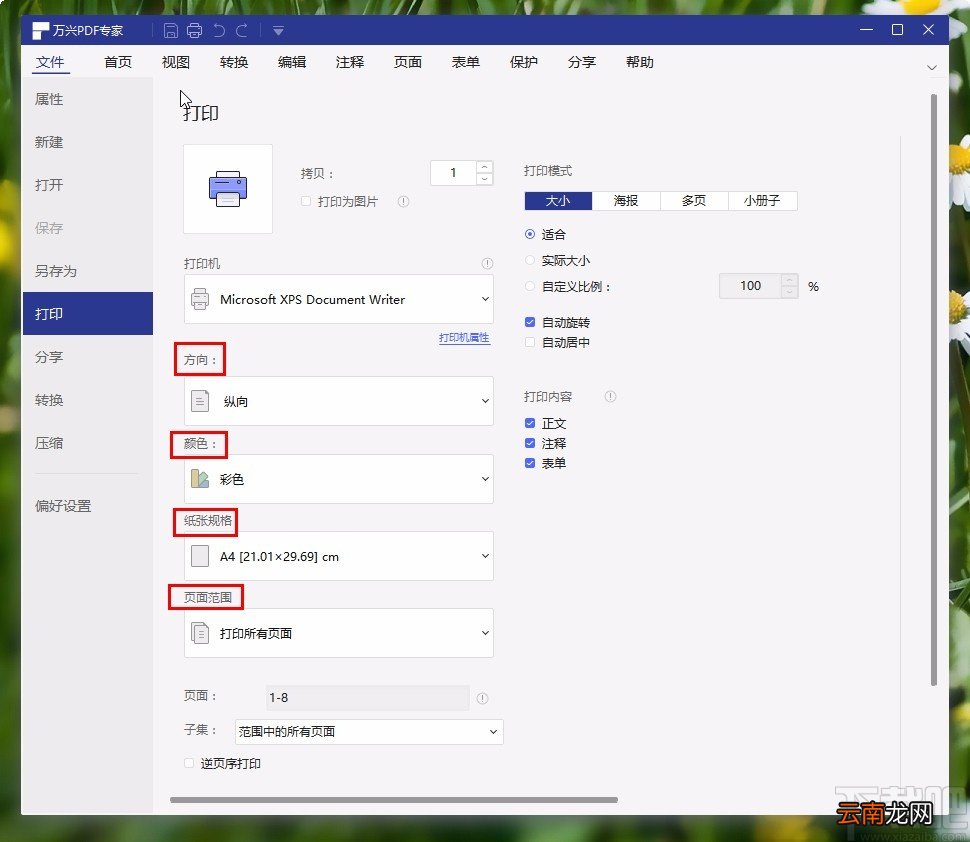Open the 编辑 menu tab
Screen dimensions: 970x842
292,62
